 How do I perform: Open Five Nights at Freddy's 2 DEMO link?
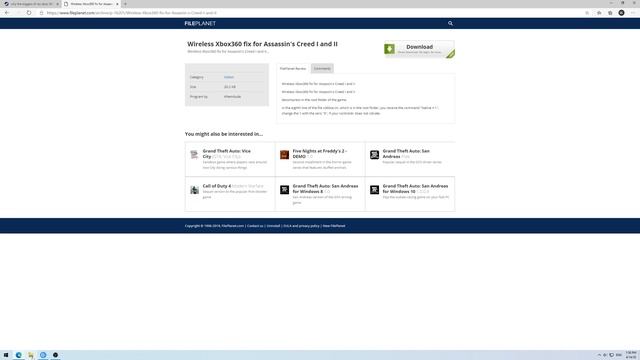320,153
